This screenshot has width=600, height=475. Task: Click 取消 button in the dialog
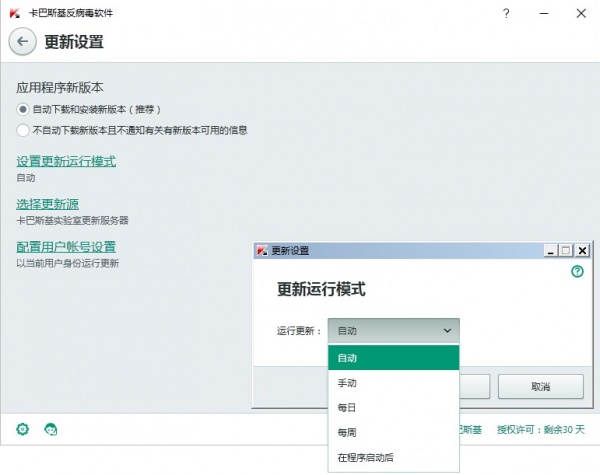[x=541, y=387]
